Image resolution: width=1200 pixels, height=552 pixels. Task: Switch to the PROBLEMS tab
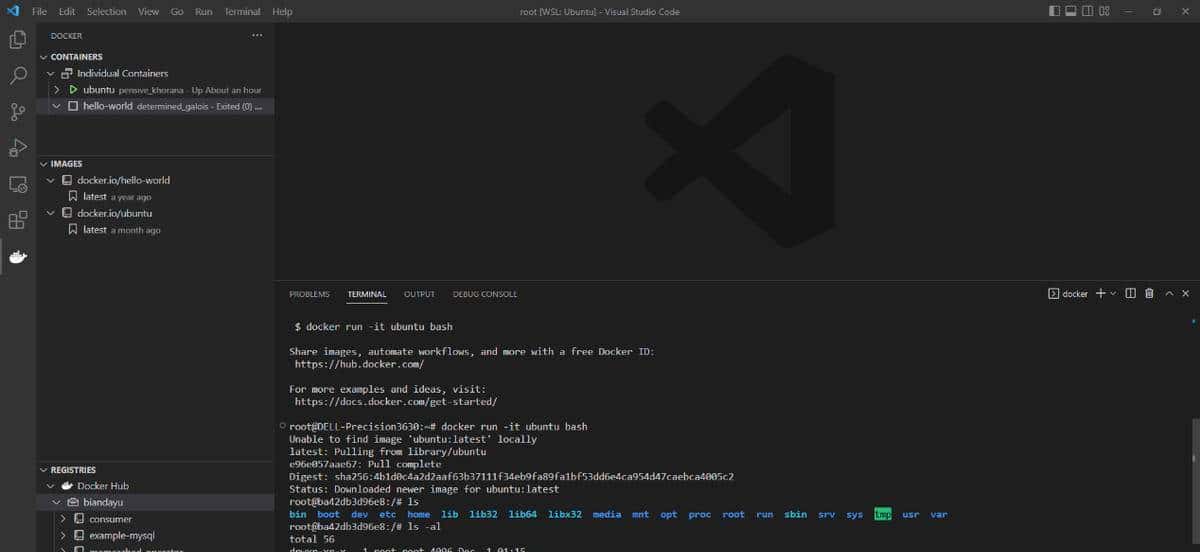pyautogui.click(x=309, y=294)
